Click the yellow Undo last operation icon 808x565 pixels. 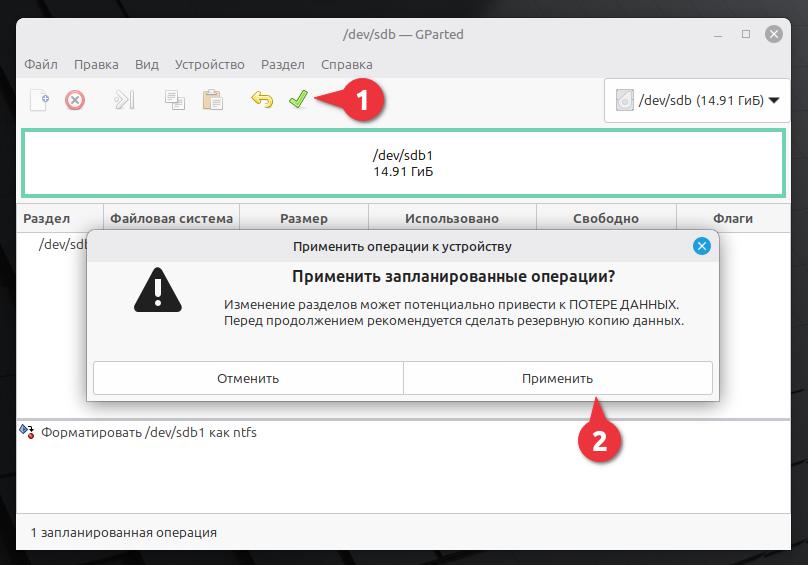(262, 99)
